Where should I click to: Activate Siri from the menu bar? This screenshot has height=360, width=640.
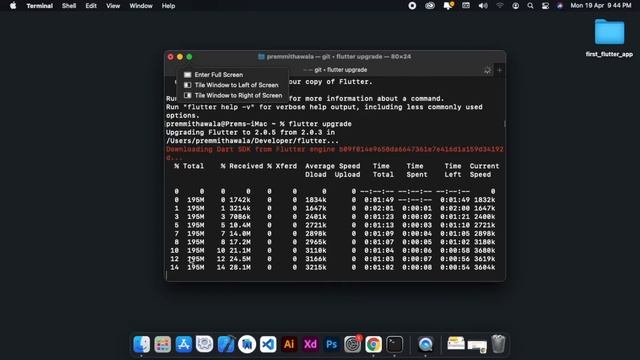(560, 6)
